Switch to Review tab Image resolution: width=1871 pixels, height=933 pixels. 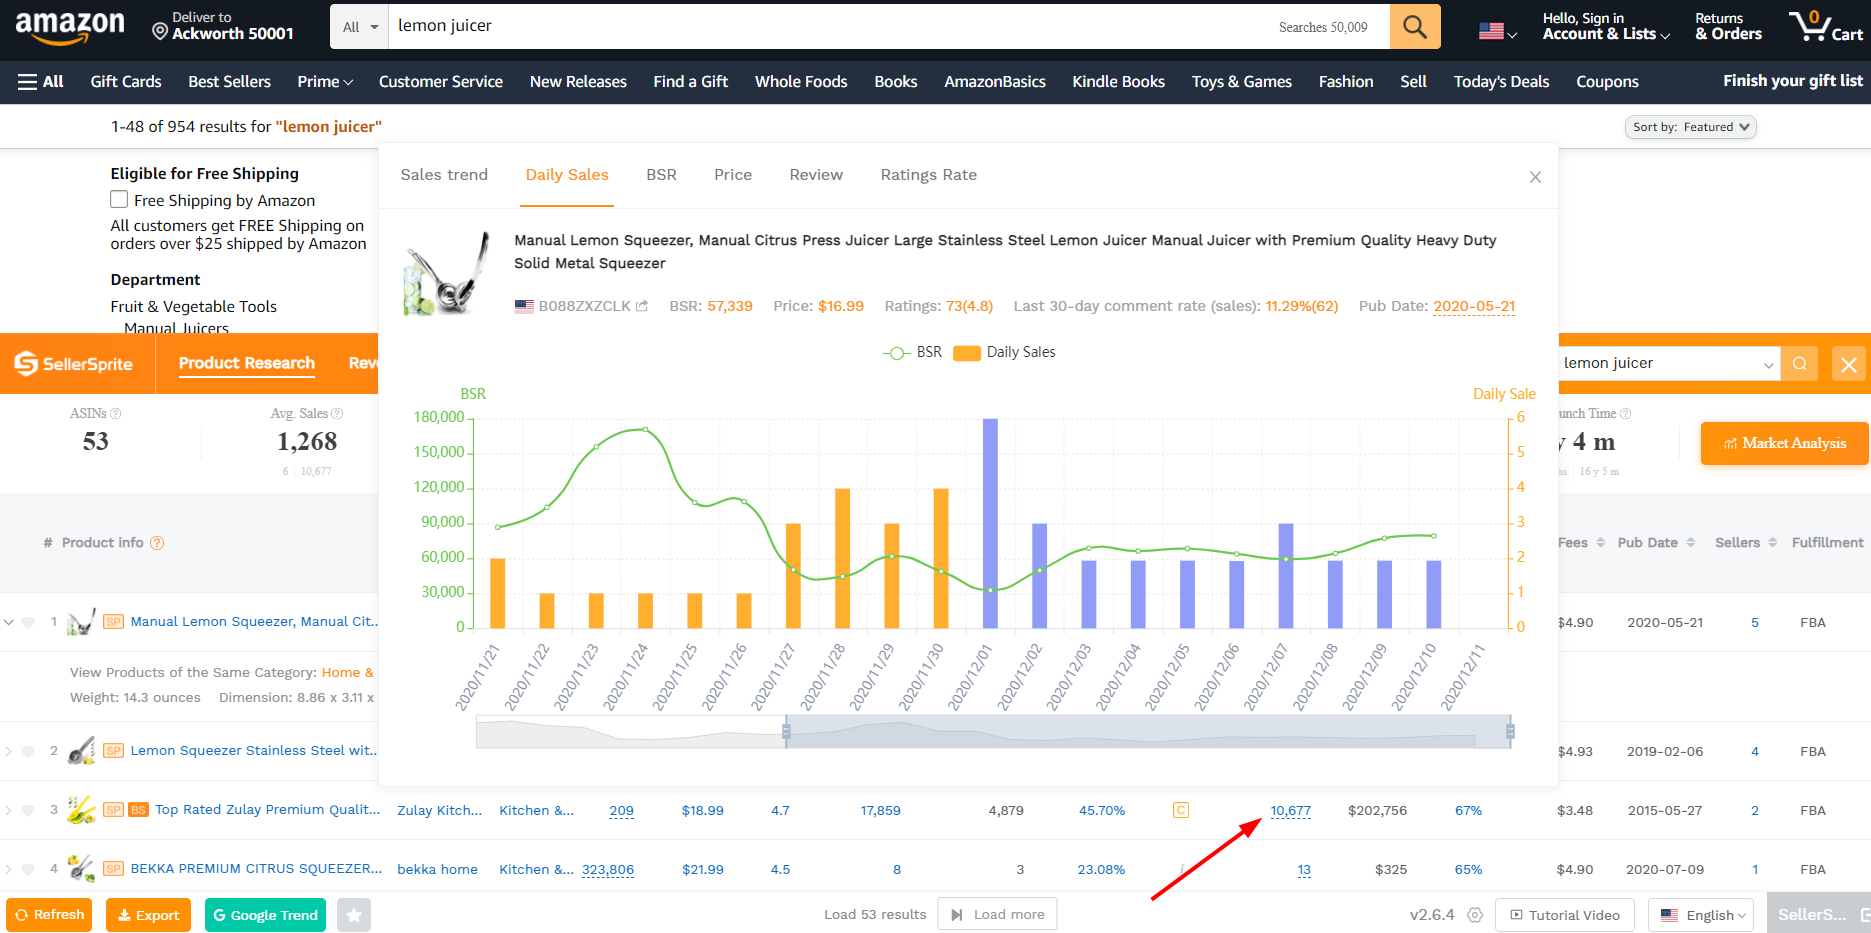click(x=816, y=175)
